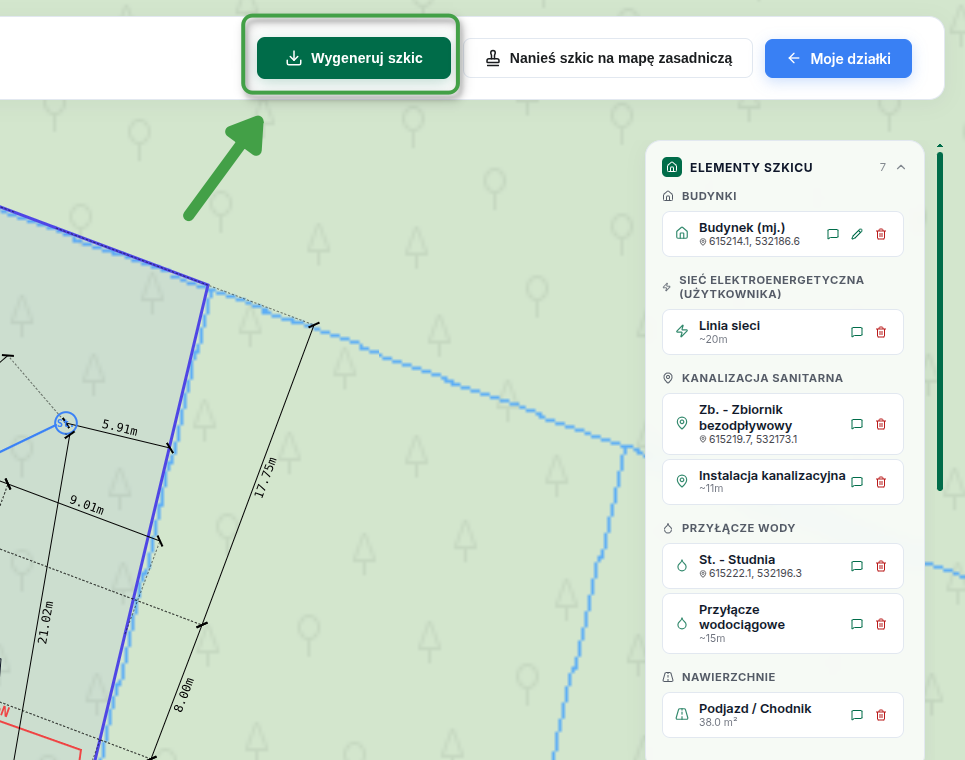Remove Zbiornik bezodpływowy from the list

pyautogui.click(x=881, y=424)
